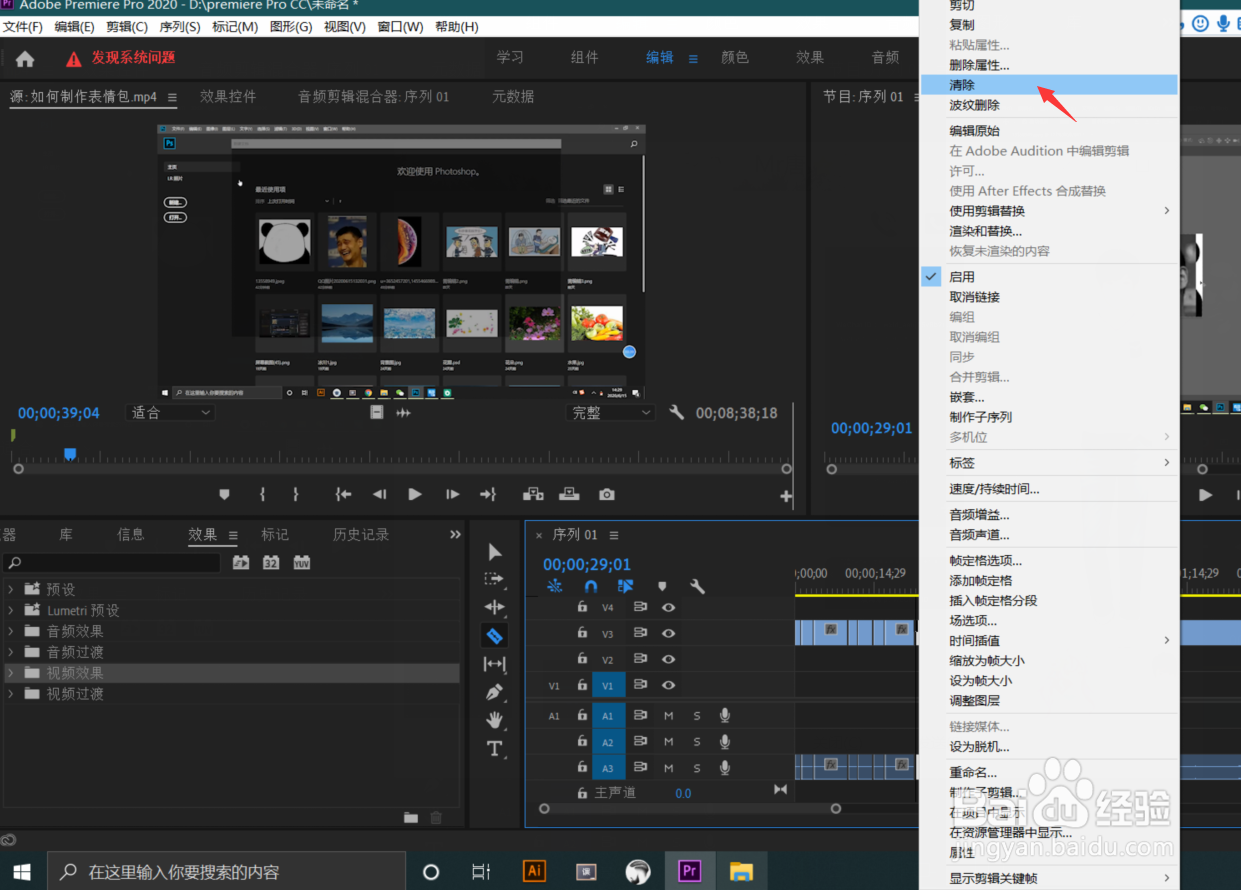Select the Selection arrow tool
The width and height of the screenshot is (1241, 890).
[494, 552]
